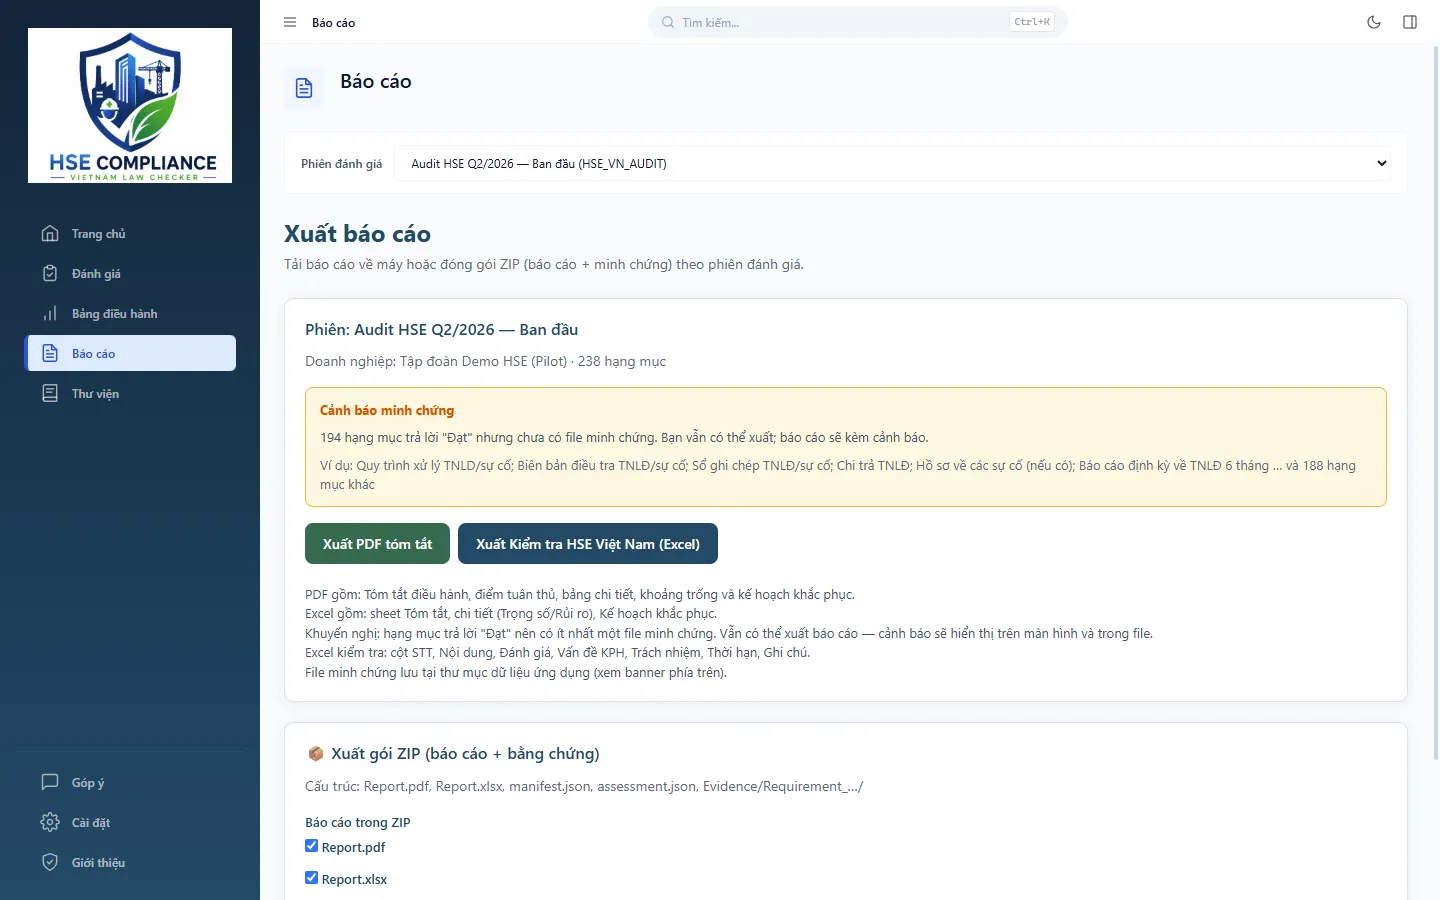Open Đánh giá clipboard icon in sidebar

(50, 273)
